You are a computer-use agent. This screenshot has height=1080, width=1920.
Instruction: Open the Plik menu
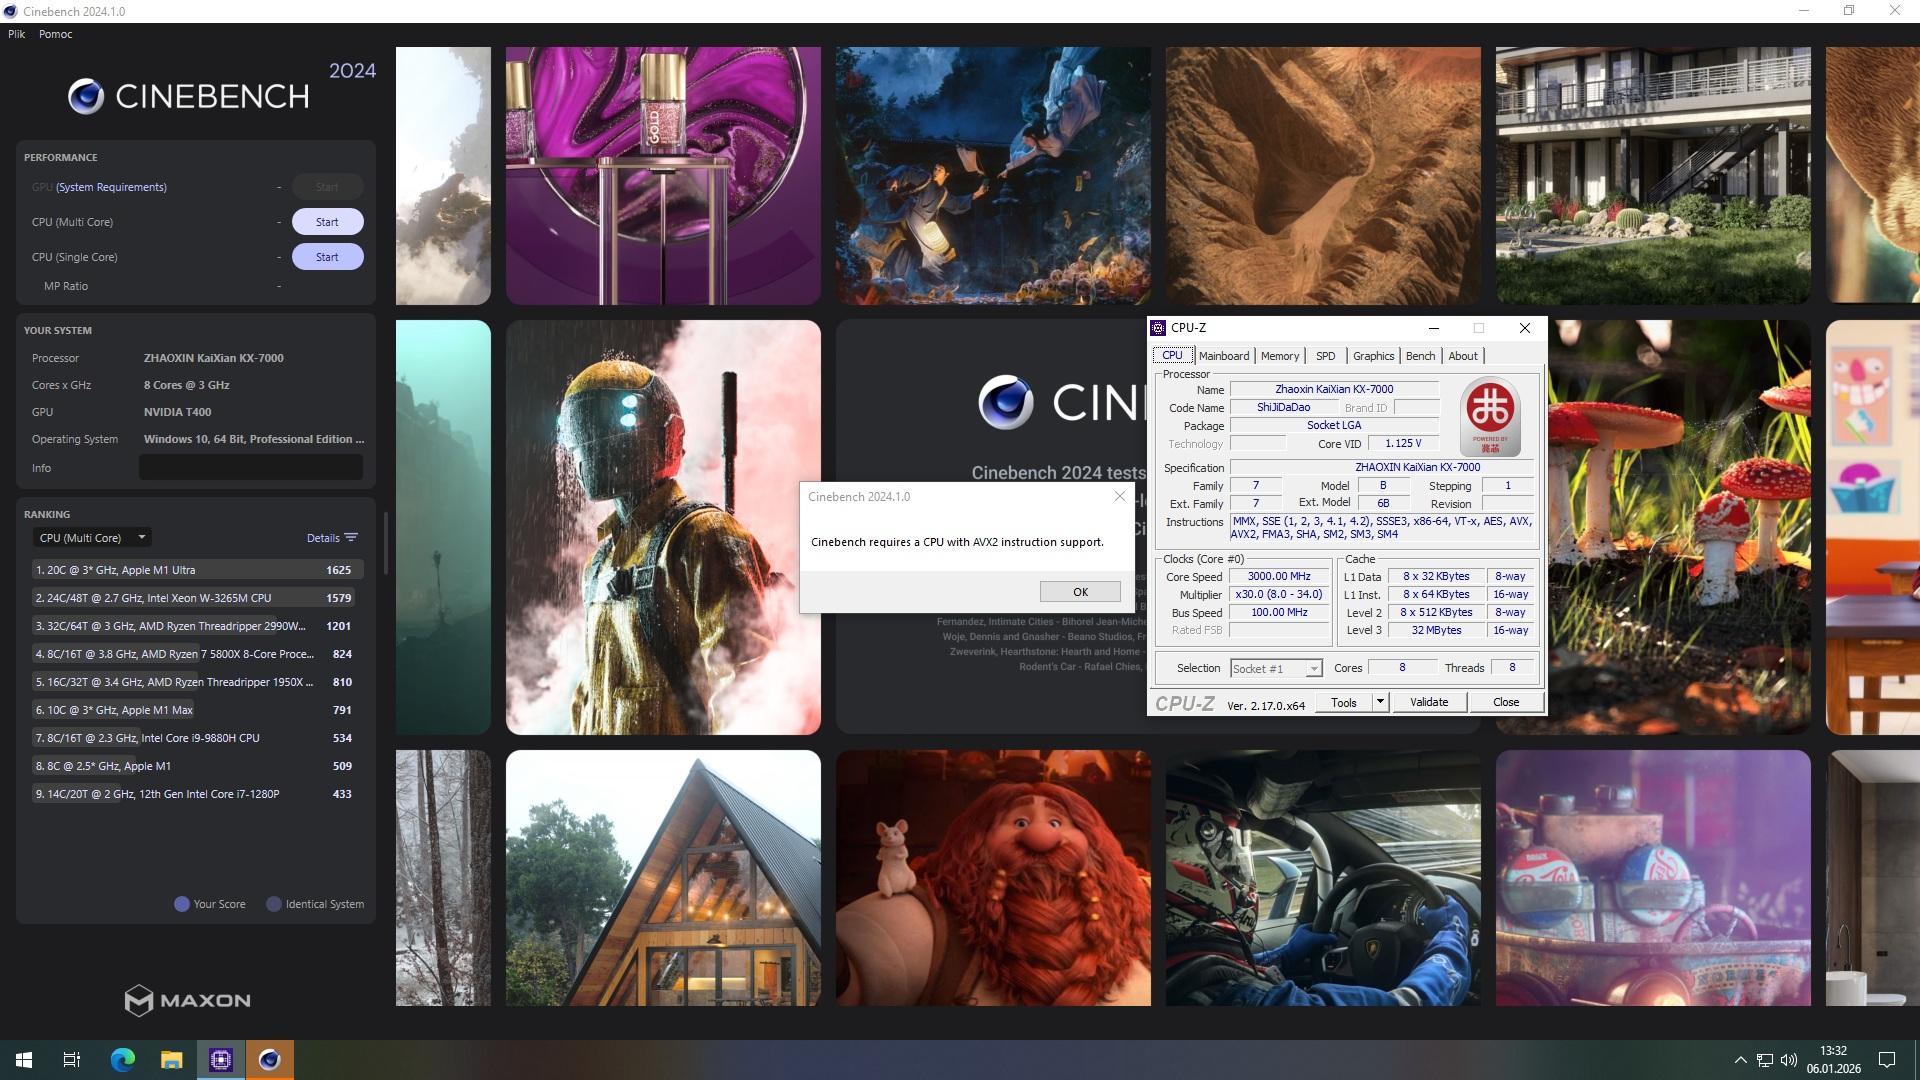[x=17, y=34]
